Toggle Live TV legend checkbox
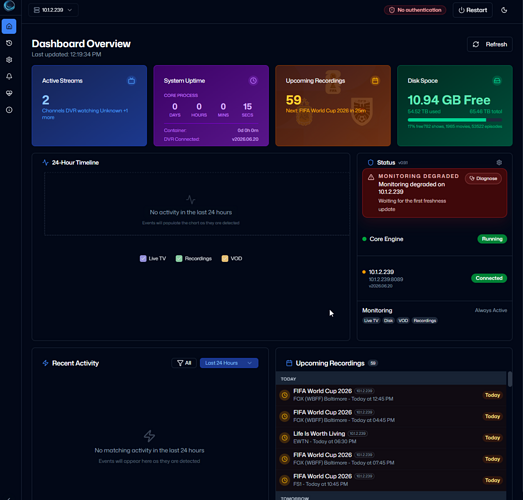523x500 pixels. click(x=143, y=259)
